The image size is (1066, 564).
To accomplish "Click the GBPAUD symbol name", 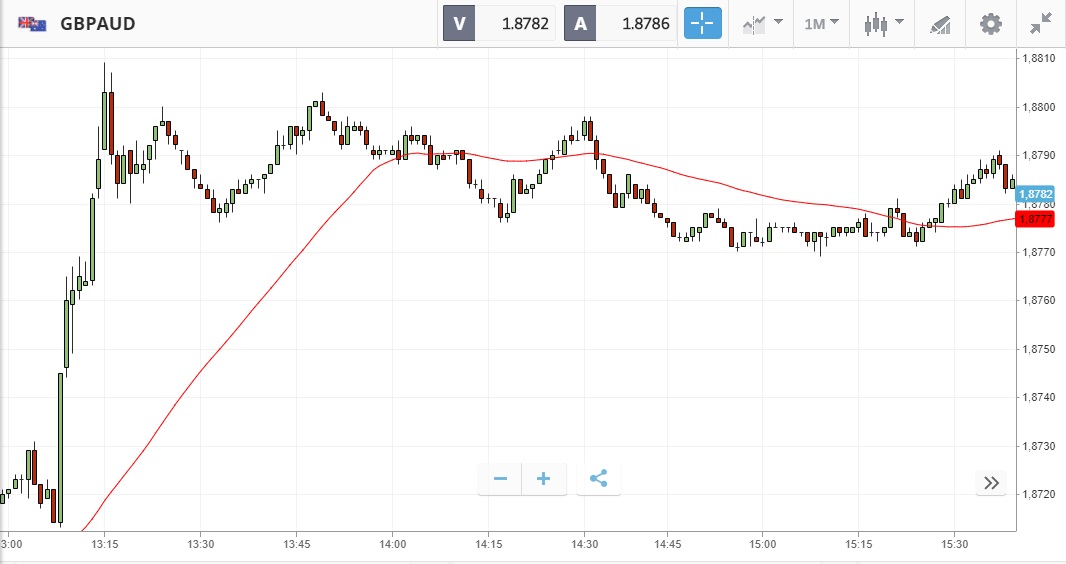I will coord(98,23).
